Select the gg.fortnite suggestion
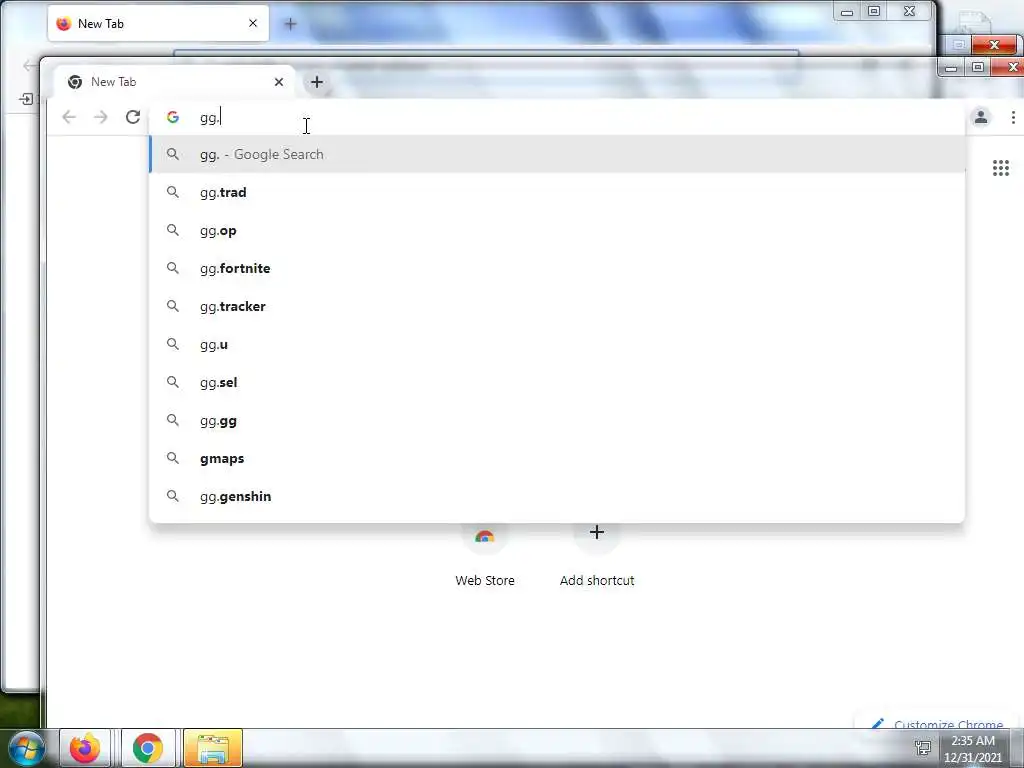Image resolution: width=1024 pixels, height=768 pixels. pos(557,268)
